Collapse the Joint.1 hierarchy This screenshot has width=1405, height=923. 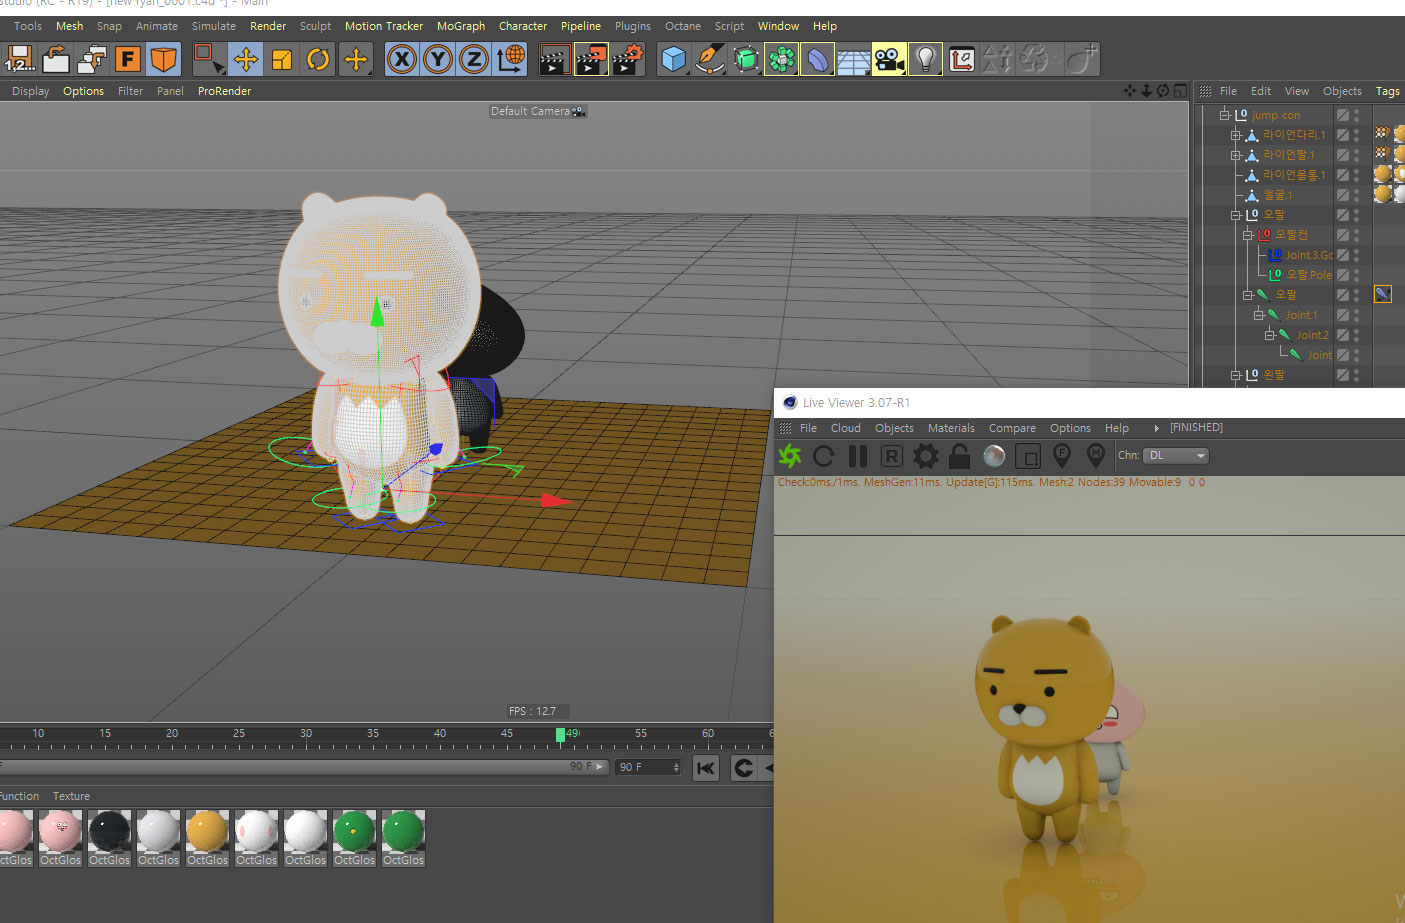pyautogui.click(x=1259, y=315)
